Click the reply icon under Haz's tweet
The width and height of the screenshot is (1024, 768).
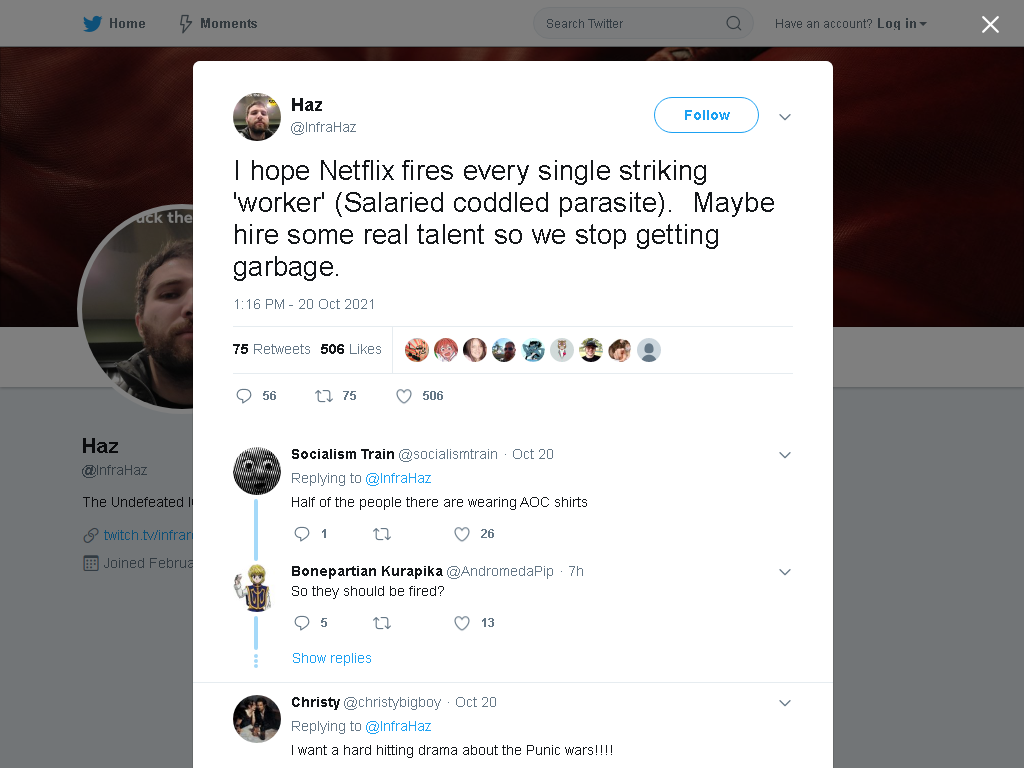(x=244, y=396)
